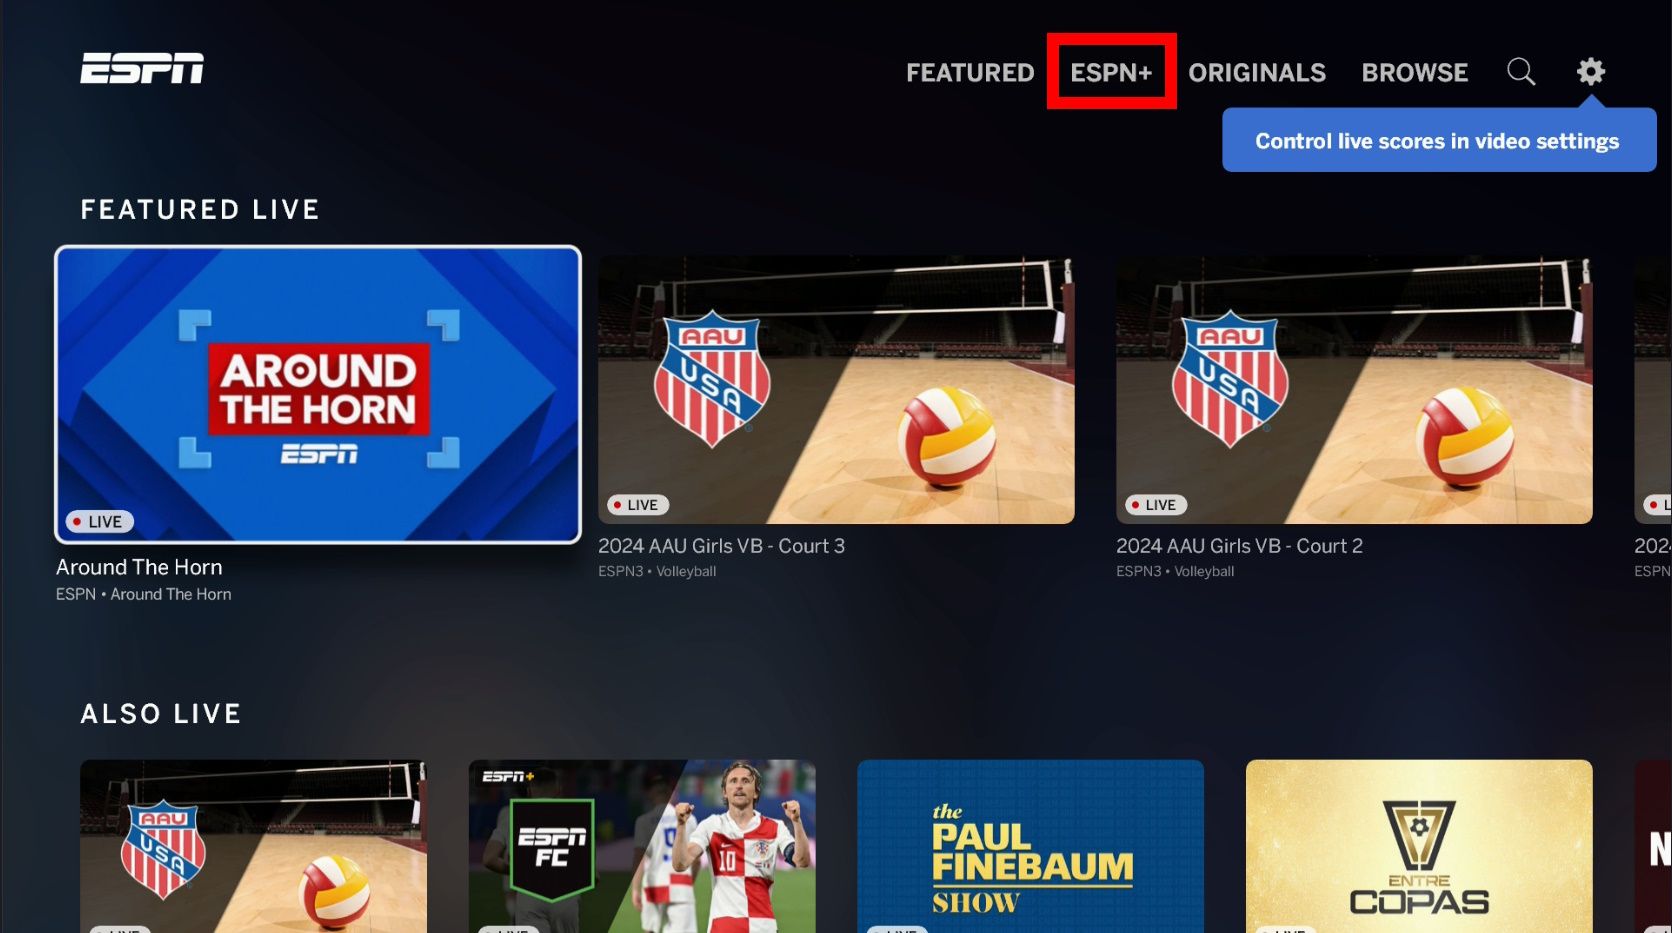The image size is (1672, 933).
Task: Click the 'Around The Horn' title text
Action: click(139, 567)
